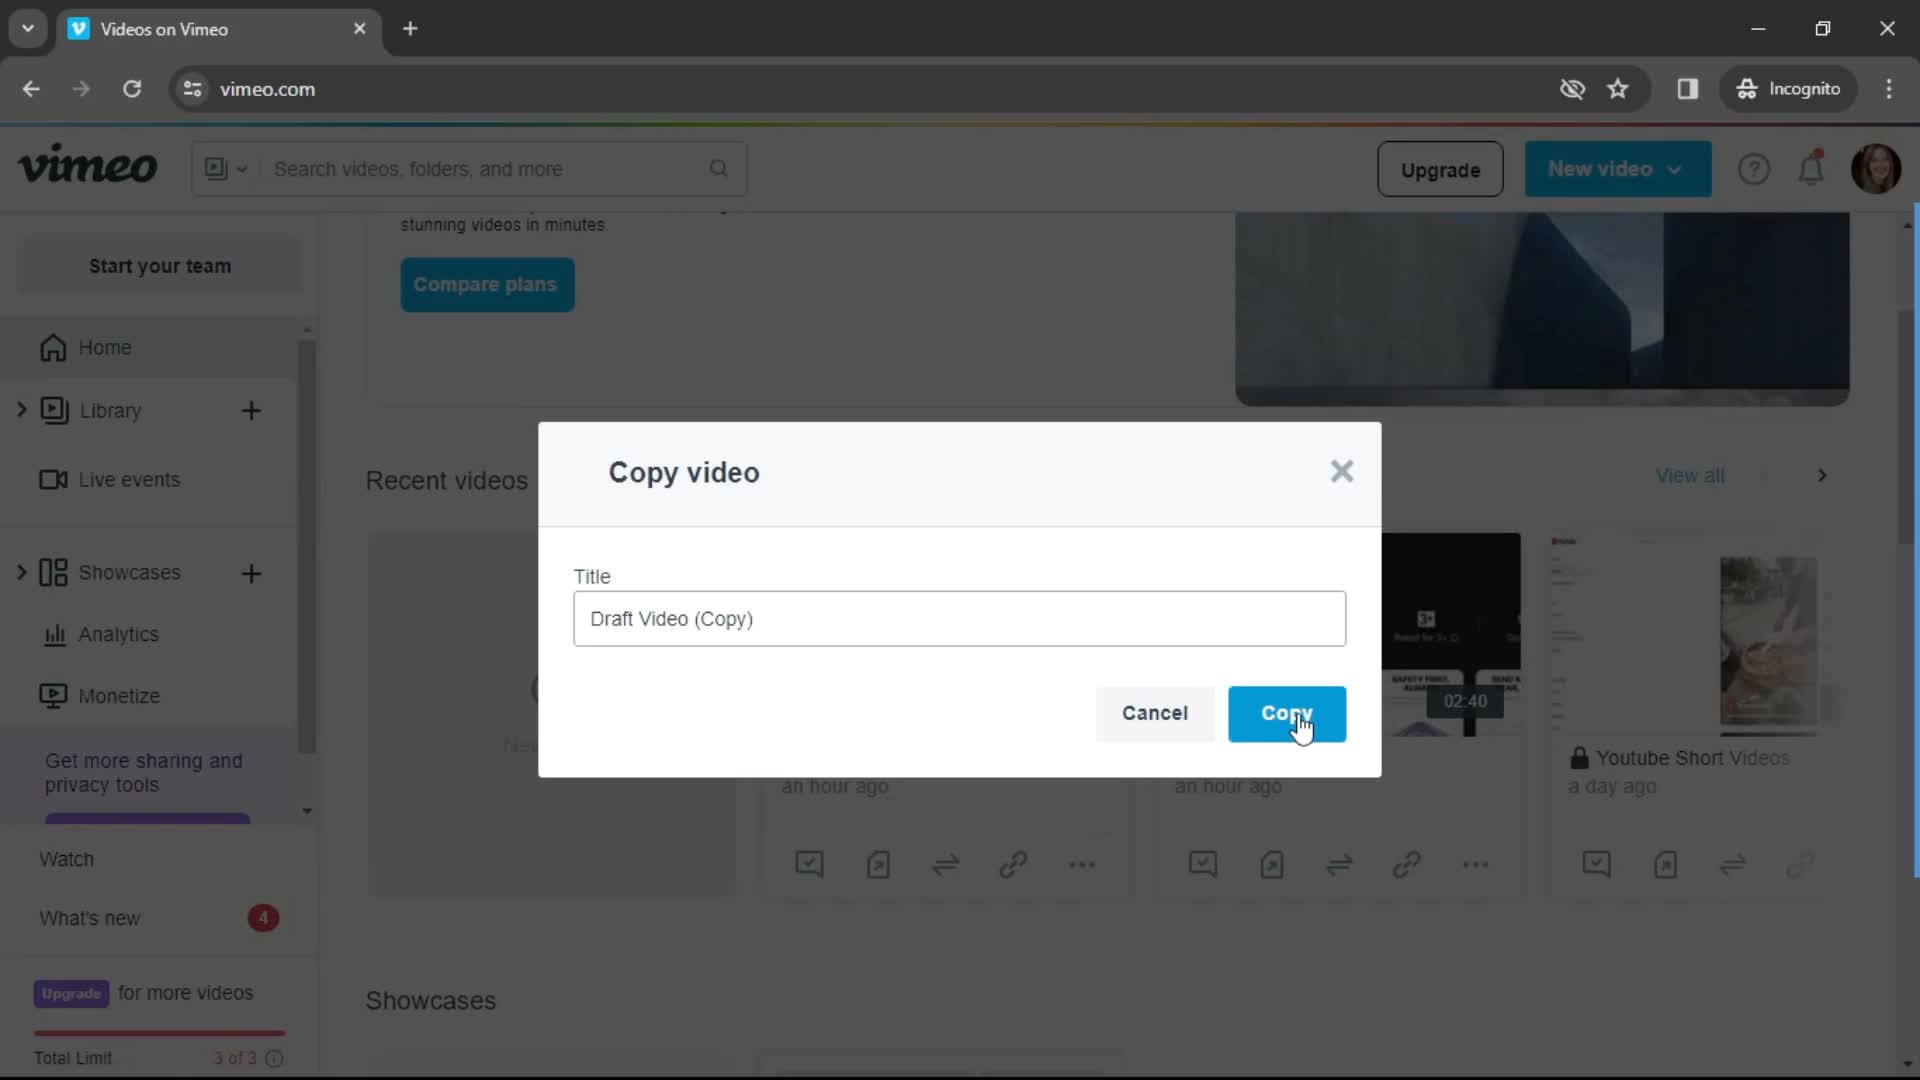Click Start your team button
Image resolution: width=1920 pixels, height=1080 pixels.
(159, 266)
